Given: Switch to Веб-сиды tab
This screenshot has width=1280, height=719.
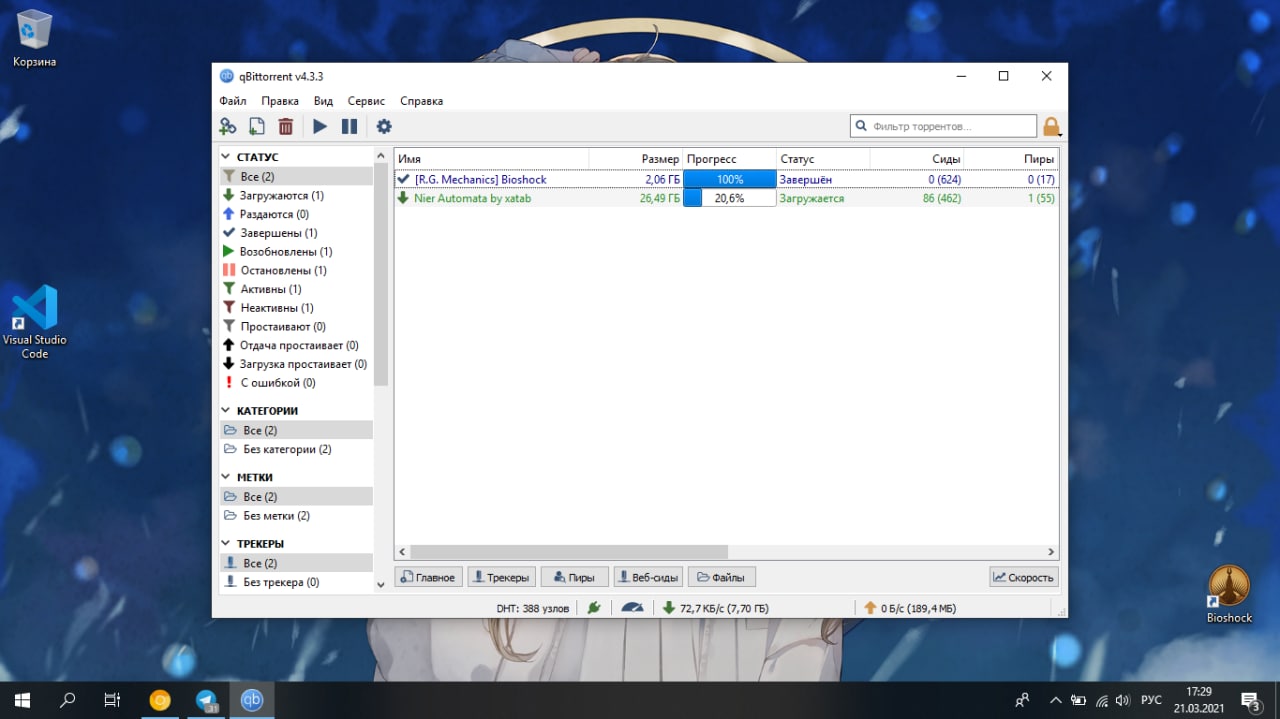Looking at the screenshot, I should pyautogui.click(x=647, y=577).
